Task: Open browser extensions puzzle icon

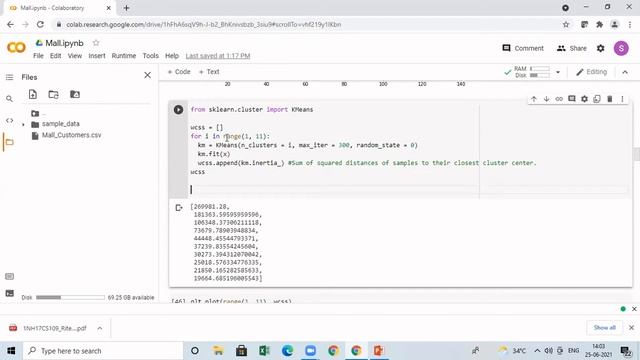Action: 599,24
